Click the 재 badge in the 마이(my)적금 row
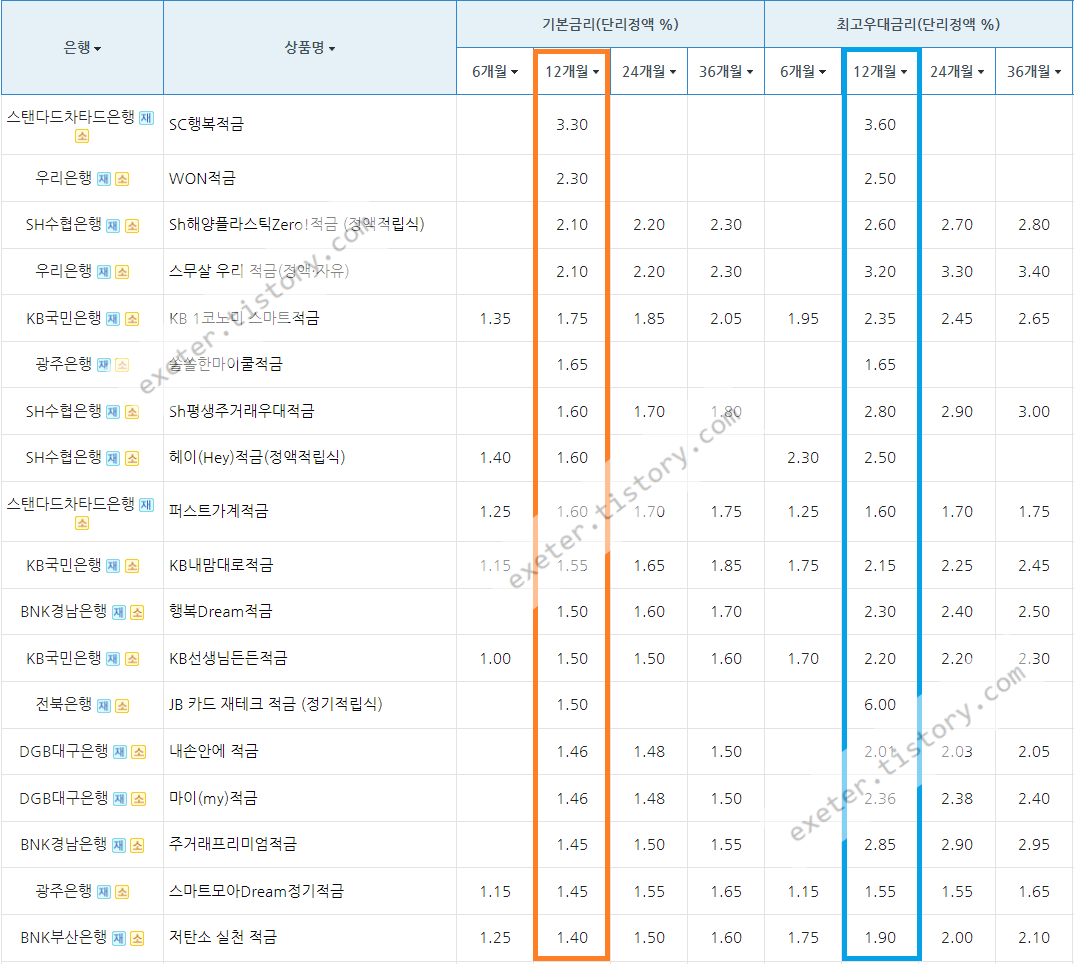Screen dimensions: 1074x964 click(120, 799)
